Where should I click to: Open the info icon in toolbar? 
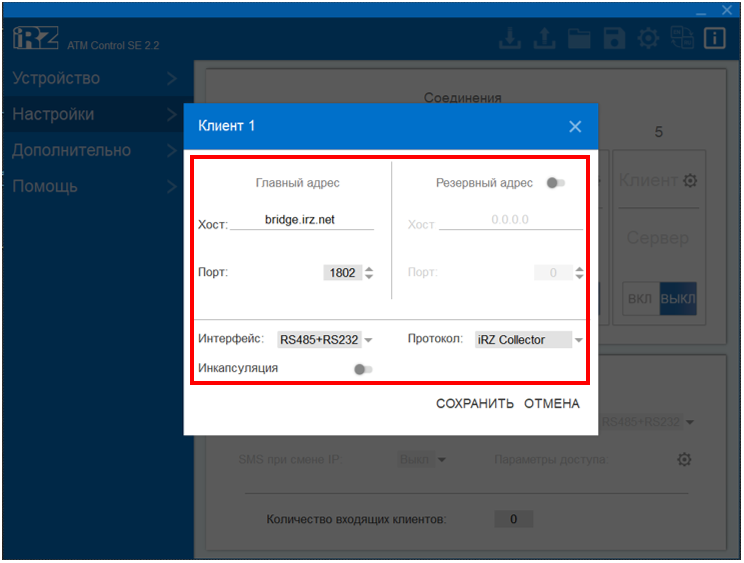coord(715,39)
